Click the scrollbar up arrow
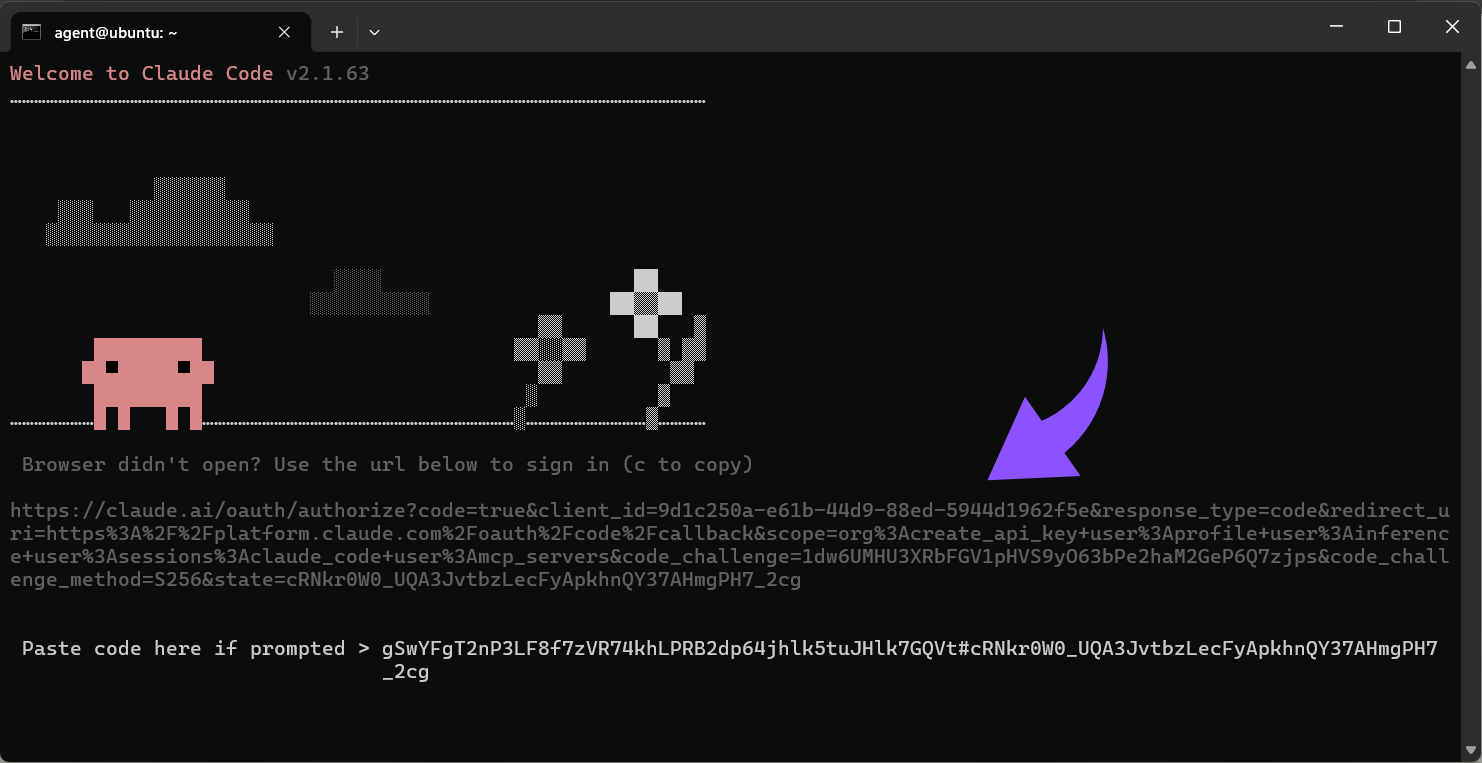This screenshot has height=763, width=1482. coord(1471,65)
